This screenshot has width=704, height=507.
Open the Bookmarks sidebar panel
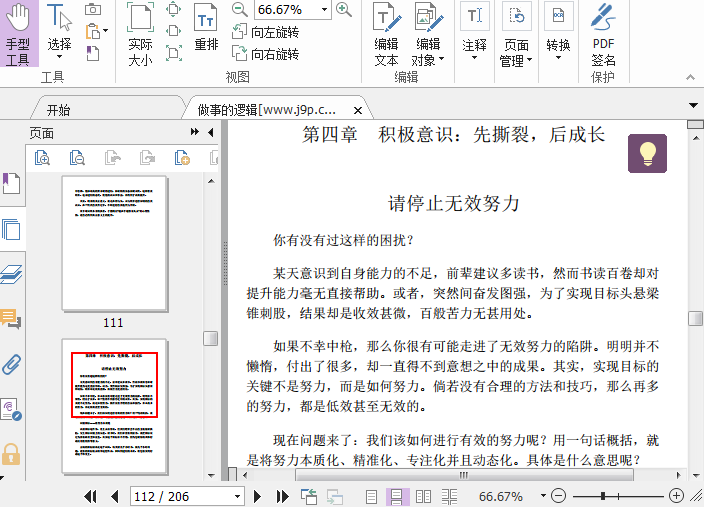[x=12, y=184]
